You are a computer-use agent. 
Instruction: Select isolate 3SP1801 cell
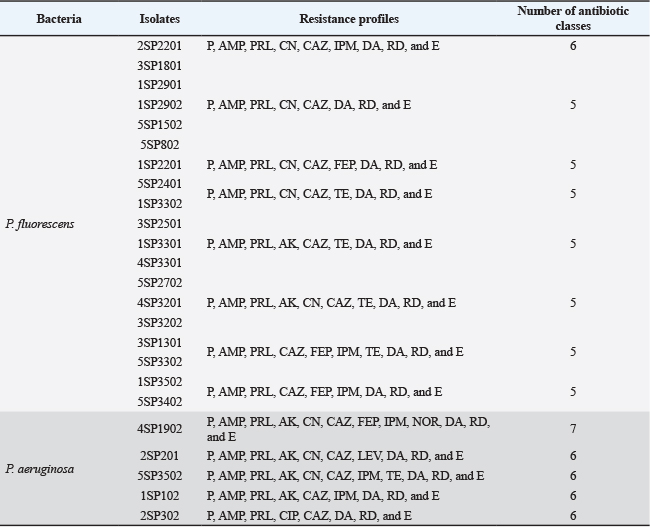point(160,66)
